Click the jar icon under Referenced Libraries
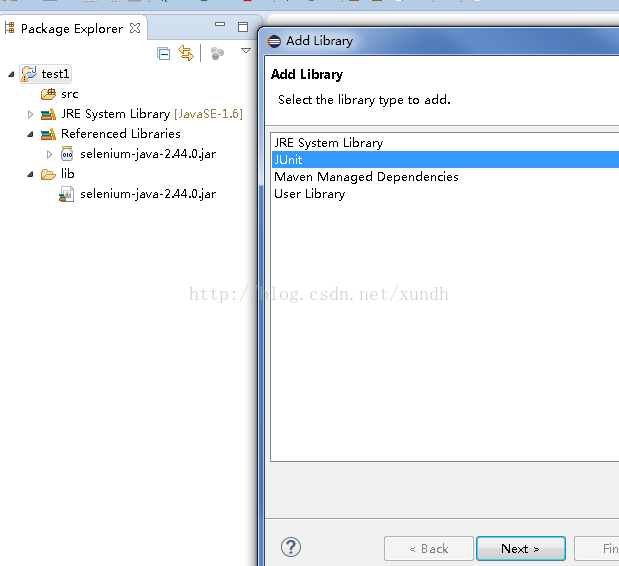 click(67, 154)
